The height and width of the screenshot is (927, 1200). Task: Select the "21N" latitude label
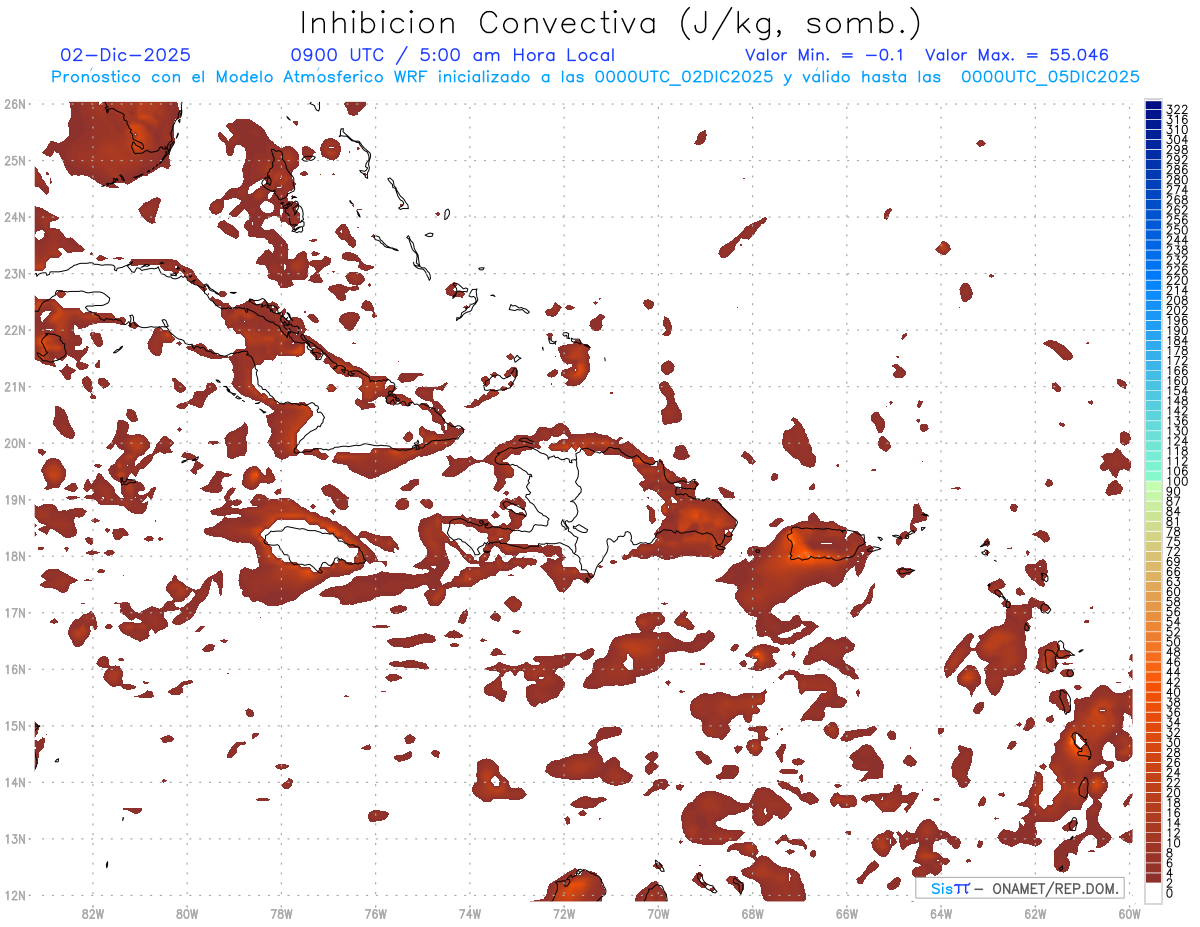click(x=15, y=386)
